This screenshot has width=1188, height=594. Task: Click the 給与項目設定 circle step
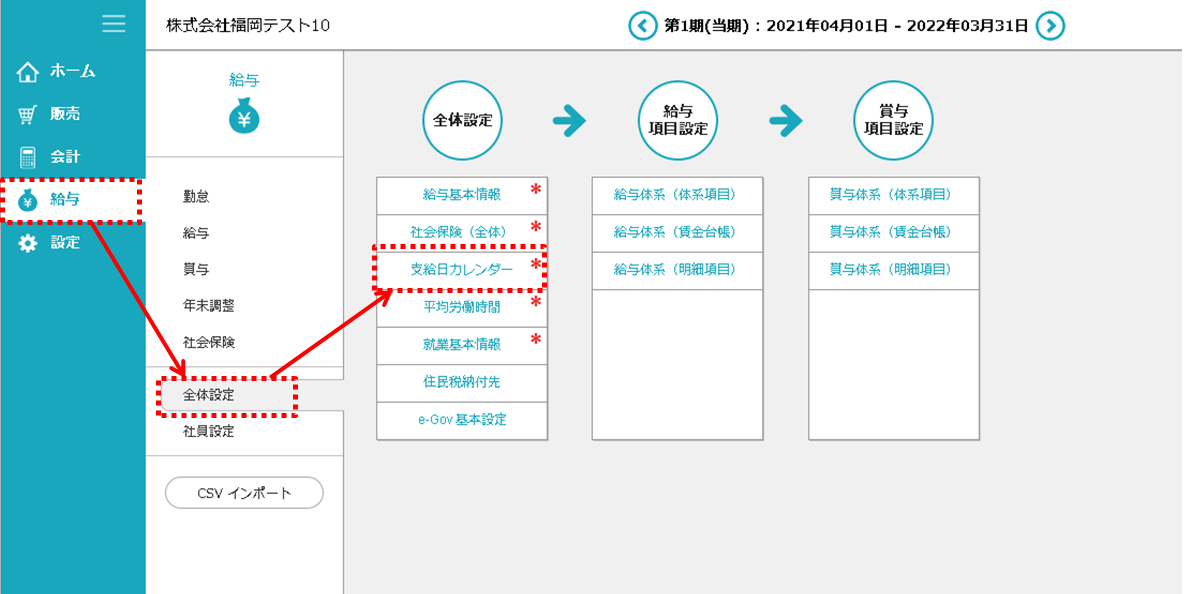tap(678, 121)
